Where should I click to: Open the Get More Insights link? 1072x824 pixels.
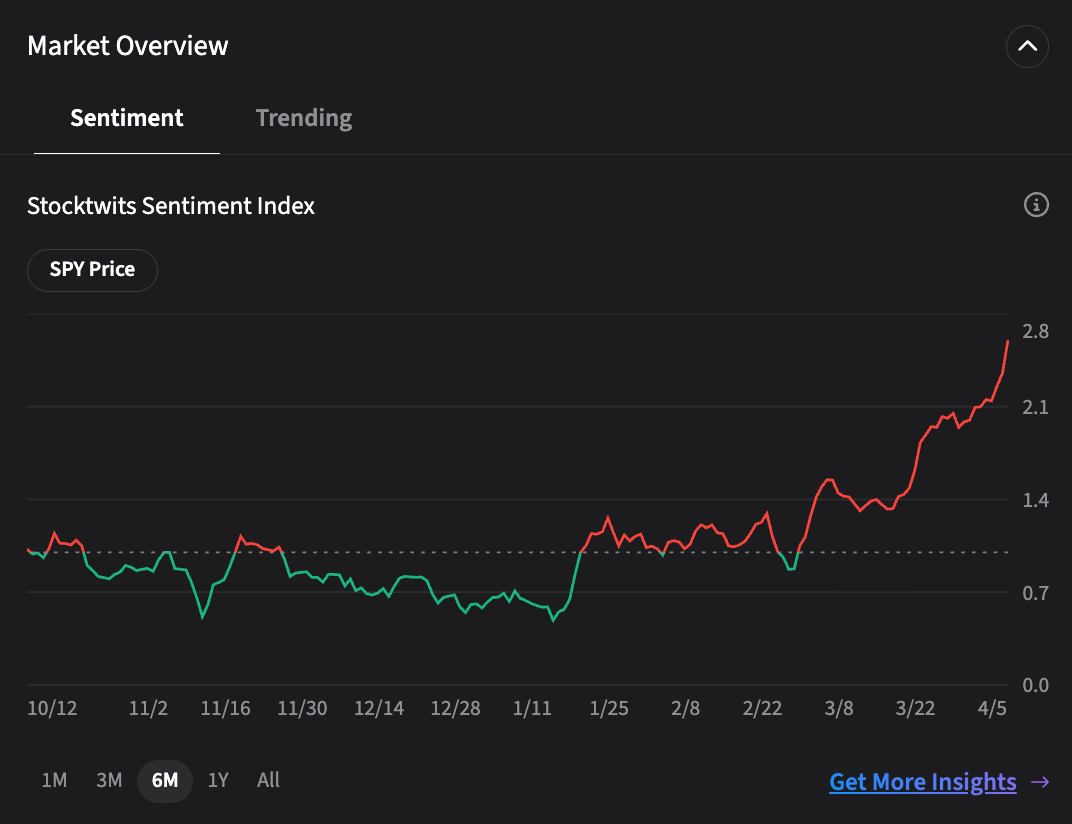pyautogui.click(x=922, y=782)
